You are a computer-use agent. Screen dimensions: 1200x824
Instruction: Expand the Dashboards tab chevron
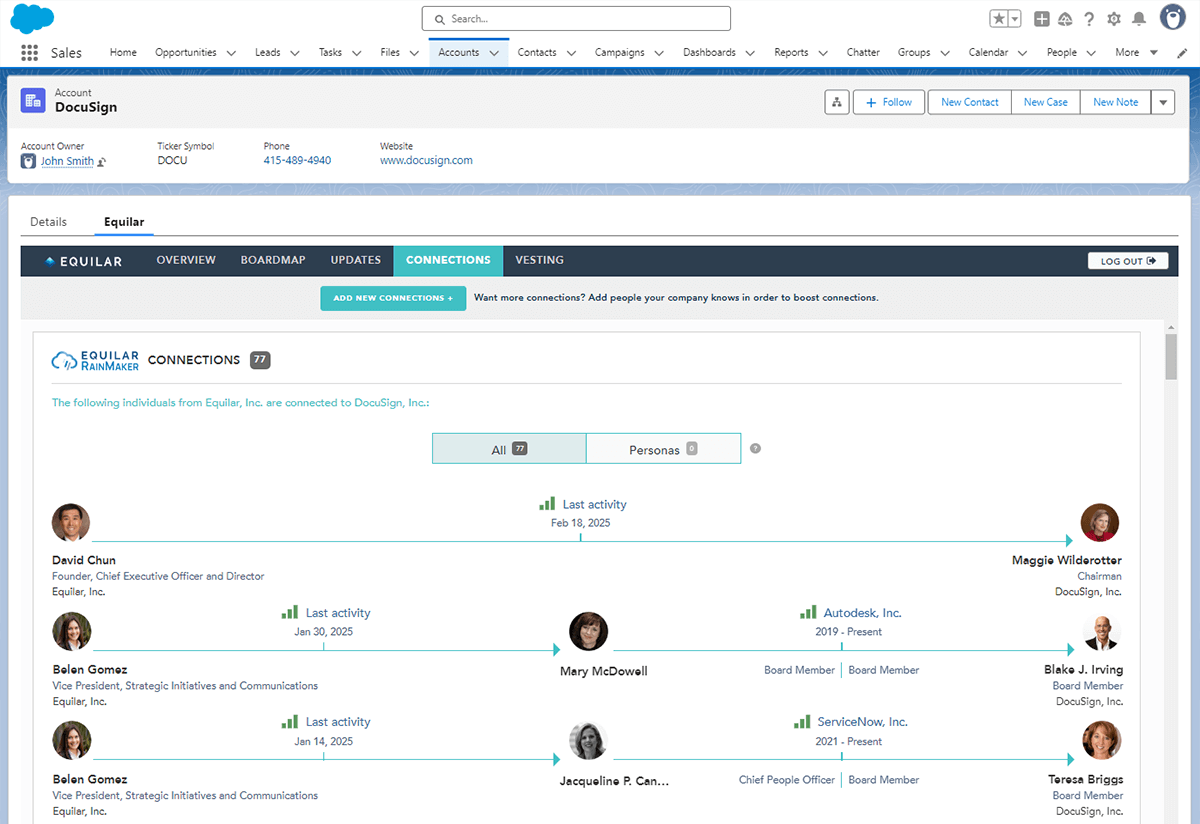pos(750,53)
